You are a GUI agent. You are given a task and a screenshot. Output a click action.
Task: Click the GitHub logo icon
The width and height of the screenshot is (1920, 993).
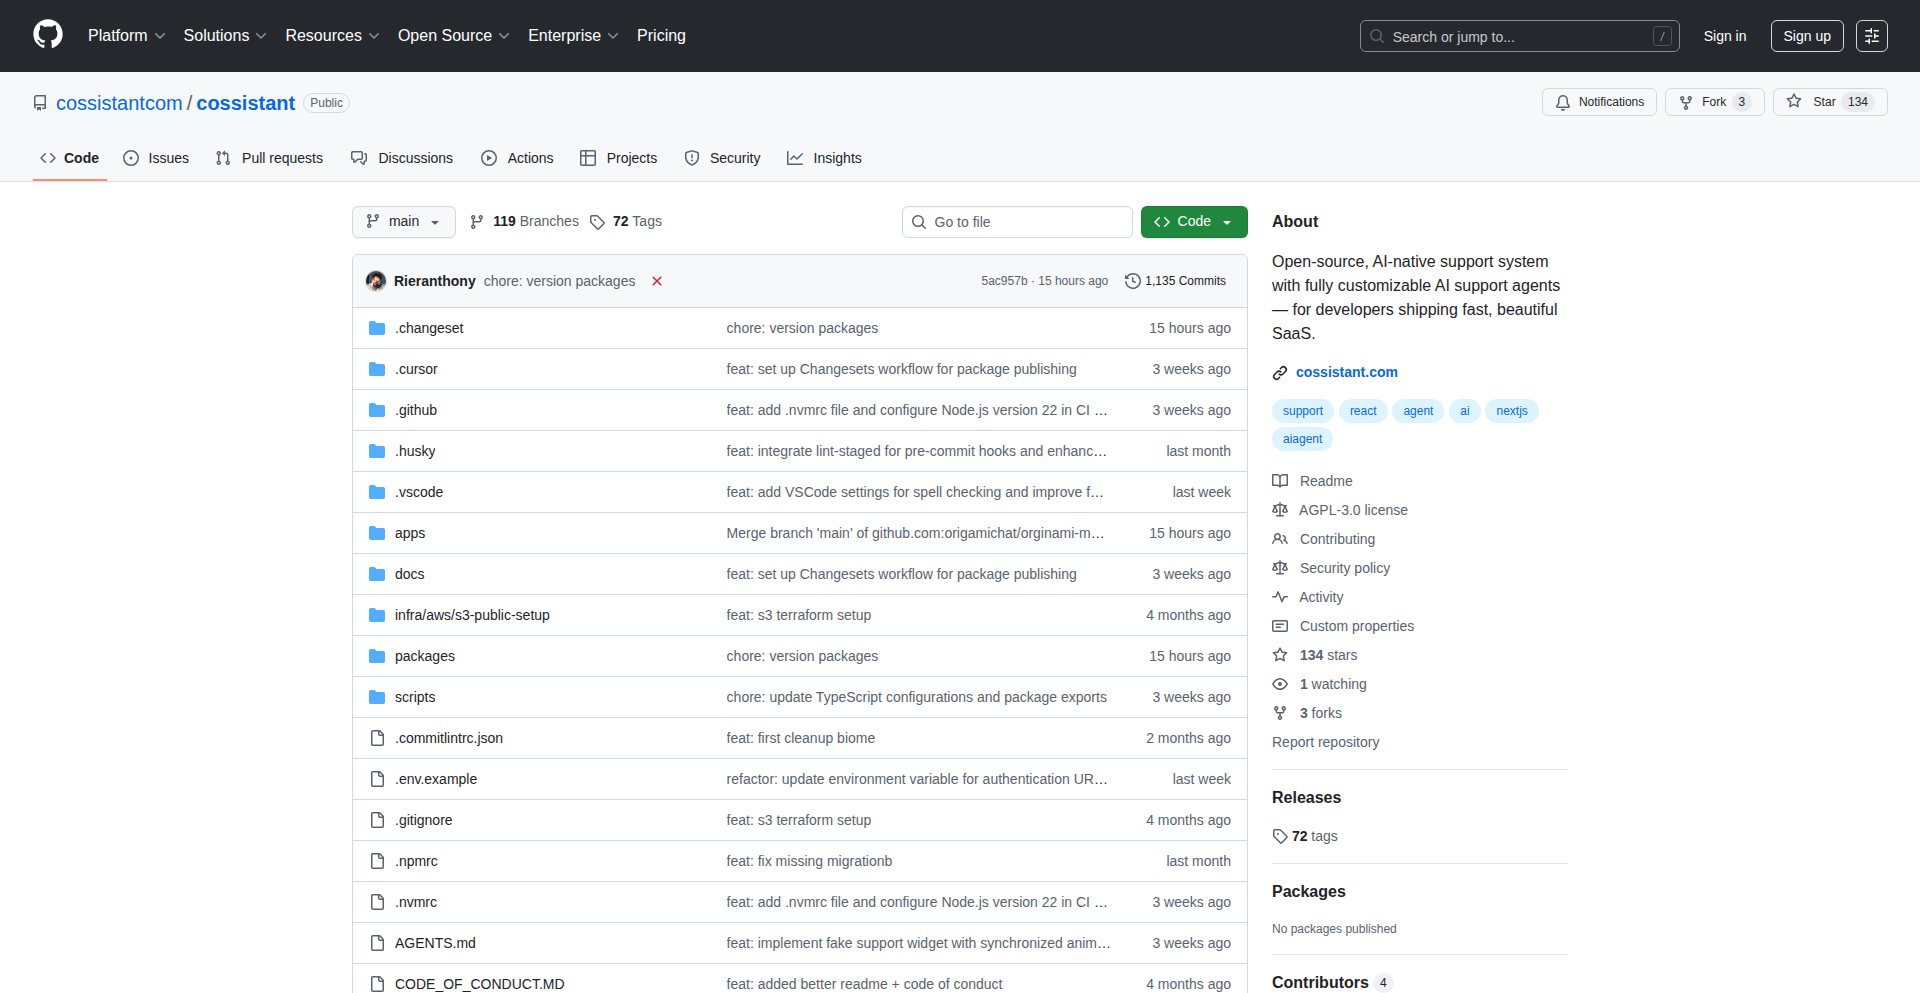(x=48, y=35)
